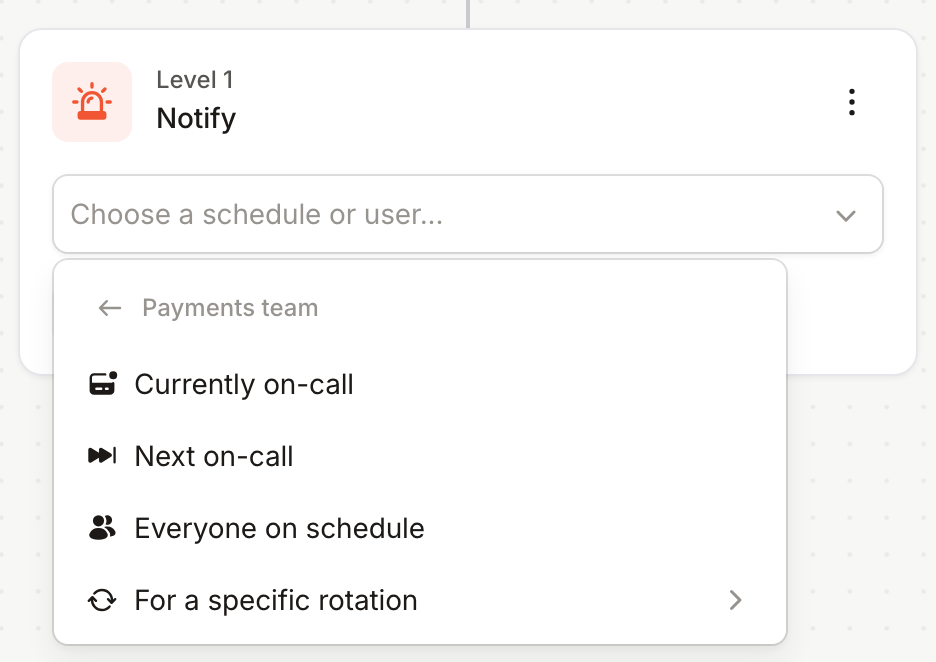Click the people icon for Everyone on schedule
The width and height of the screenshot is (936, 662).
point(103,528)
